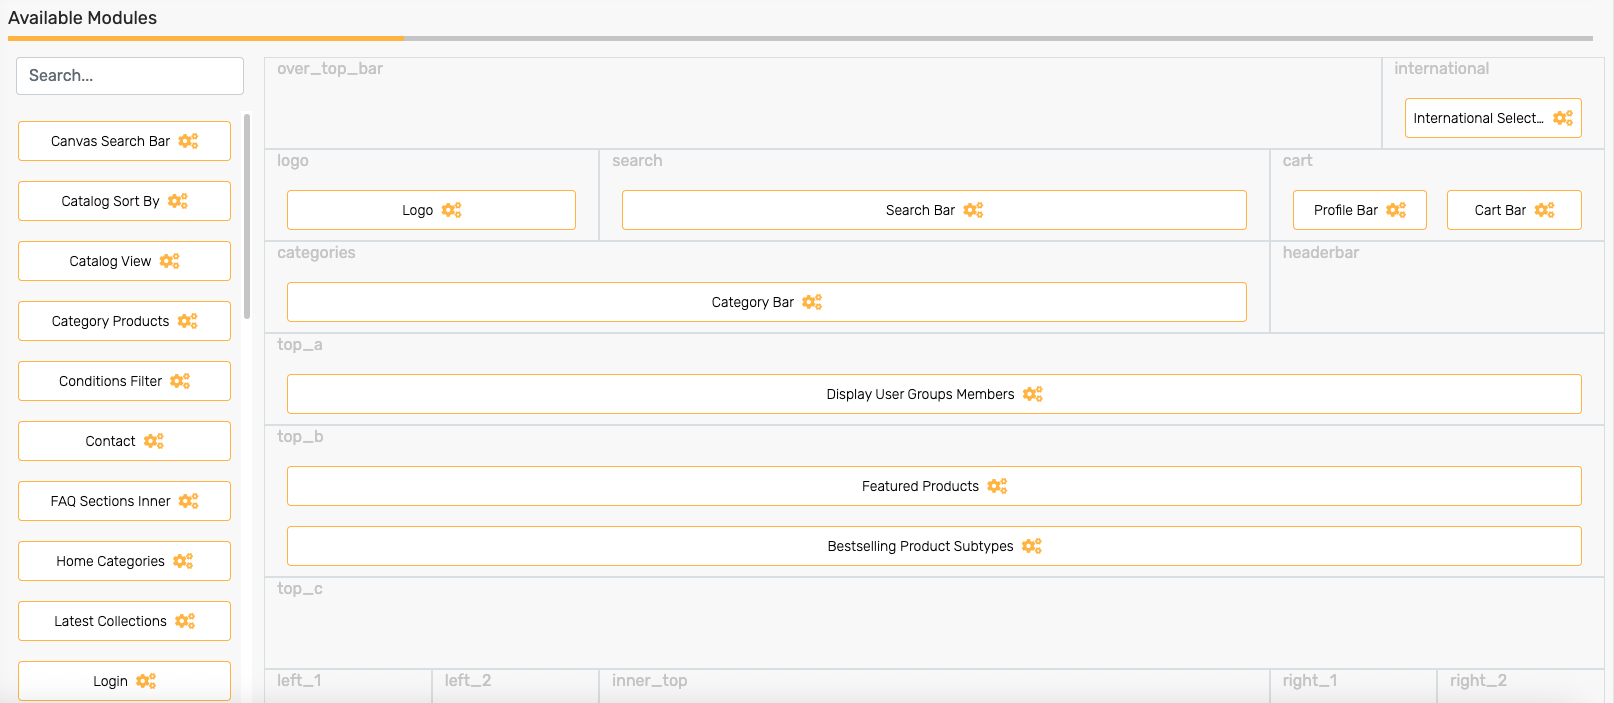Select the Catalog View module
The height and width of the screenshot is (703, 1614).
click(124, 261)
